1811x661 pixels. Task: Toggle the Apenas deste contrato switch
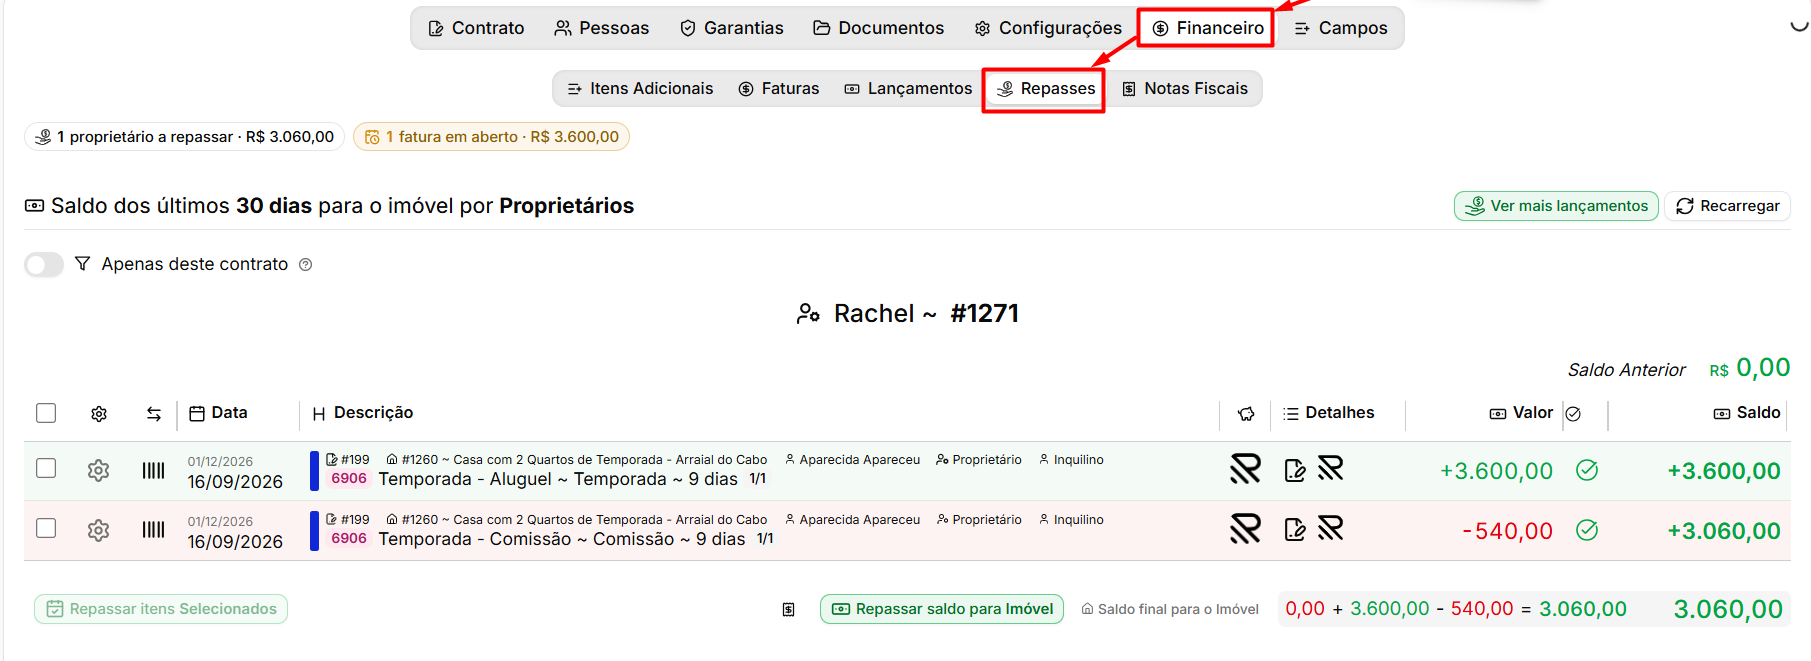point(44,264)
